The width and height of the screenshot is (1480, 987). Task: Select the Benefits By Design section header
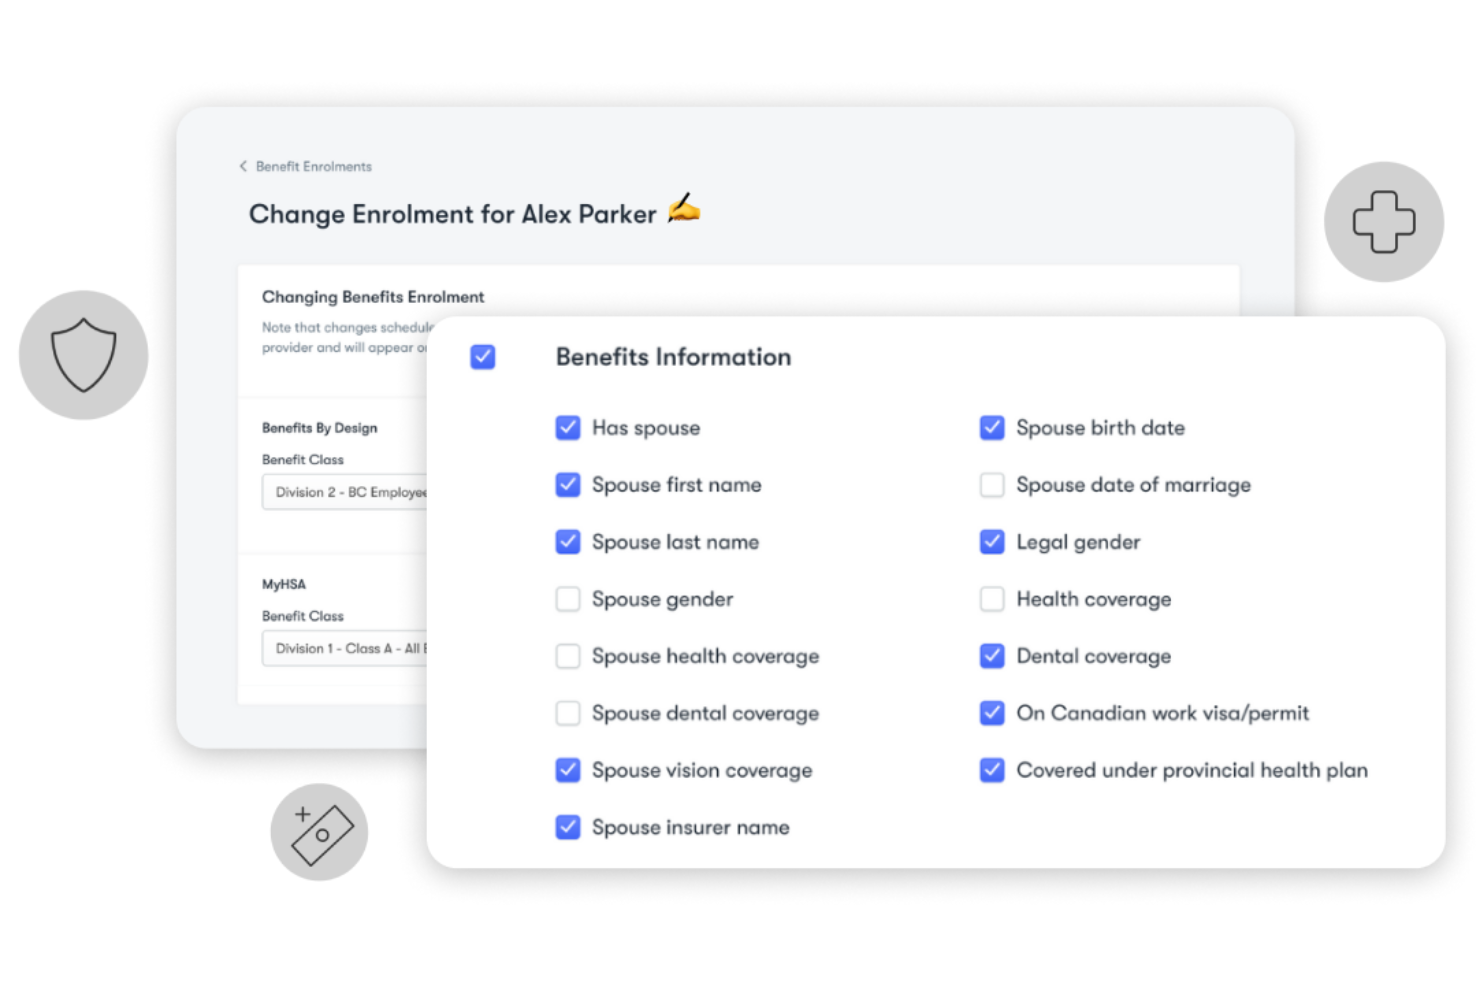[x=320, y=427]
